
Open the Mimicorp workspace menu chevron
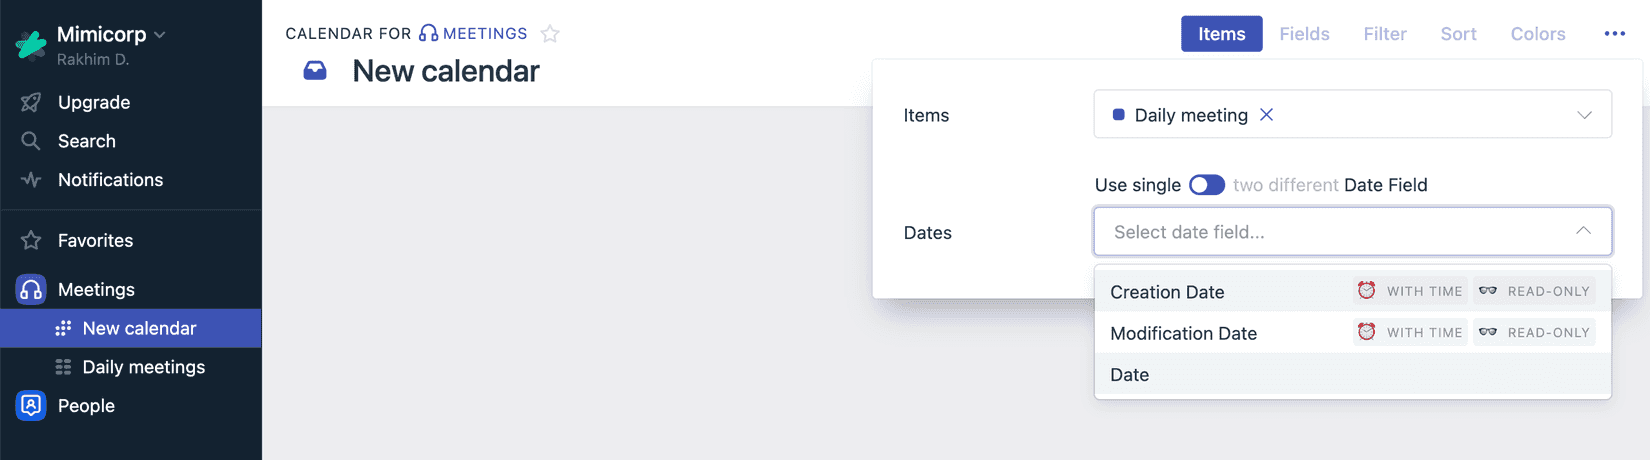(160, 34)
